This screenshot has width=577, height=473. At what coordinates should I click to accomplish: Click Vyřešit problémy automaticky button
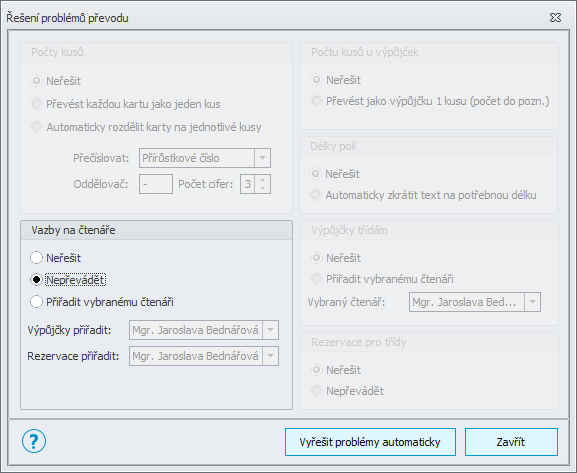[370, 442]
